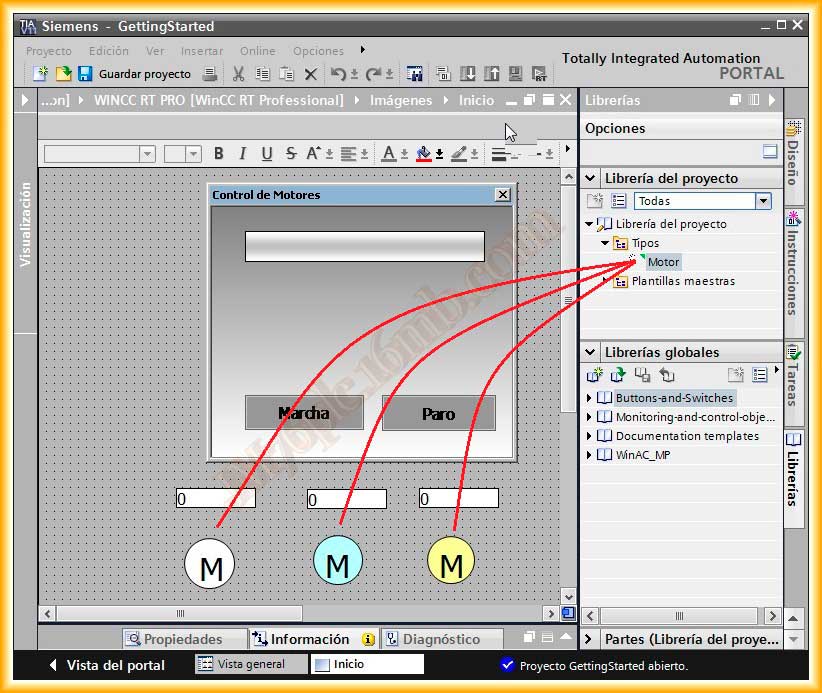Switch to the Propiedades tab
This screenshot has width=822, height=693.
pyautogui.click(x=182, y=639)
